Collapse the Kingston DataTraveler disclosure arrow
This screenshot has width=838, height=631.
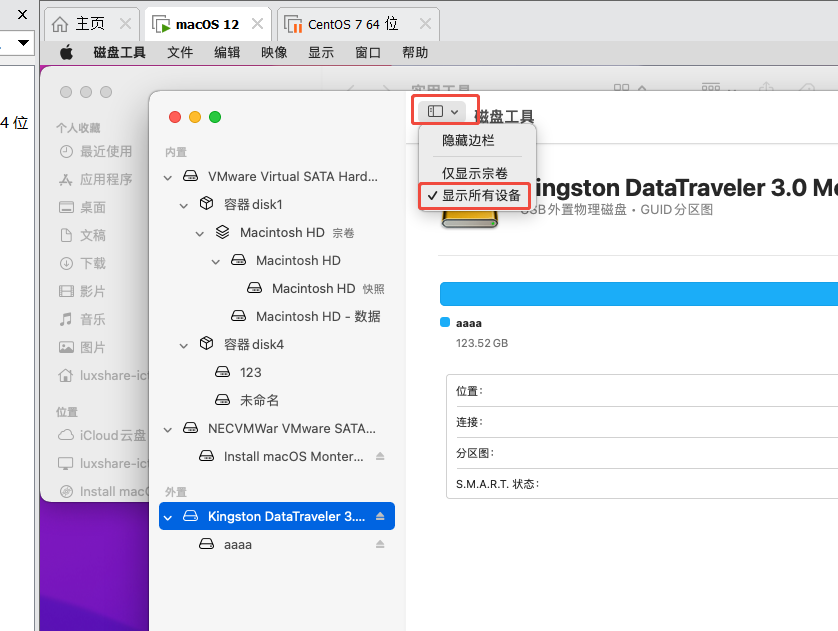[168, 517]
